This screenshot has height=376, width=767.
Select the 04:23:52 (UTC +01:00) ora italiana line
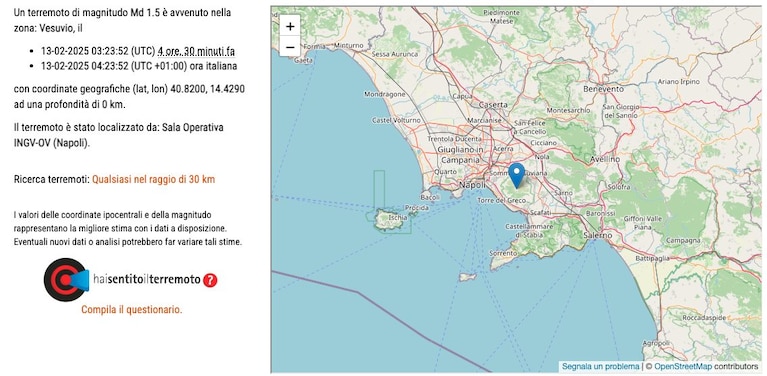point(139,66)
